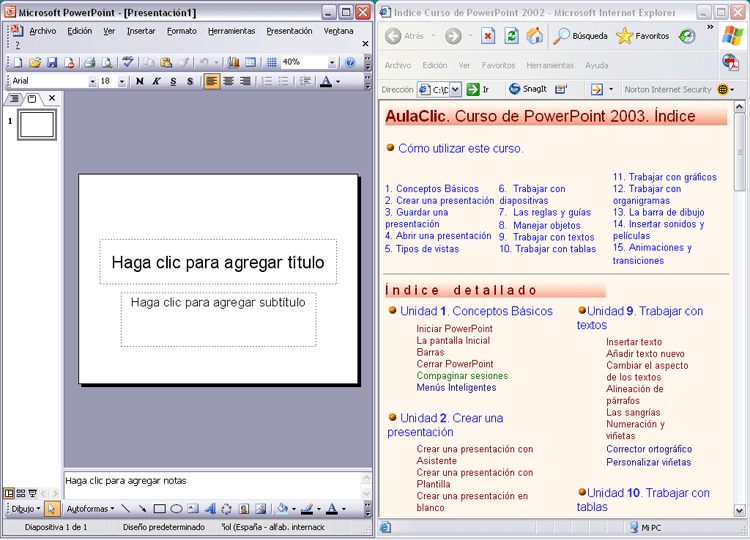Image resolution: width=750 pixels, height=540 pixels.
Task: Click the 'Iniciar PowerPoint' link
Action: click(x=454, y=329)
